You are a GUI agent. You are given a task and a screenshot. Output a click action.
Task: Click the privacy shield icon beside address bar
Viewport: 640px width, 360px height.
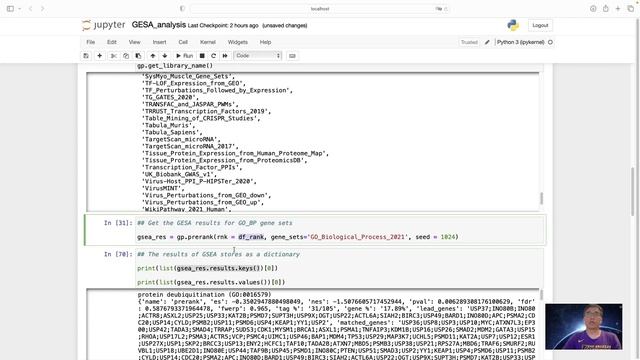coord(182,9)
